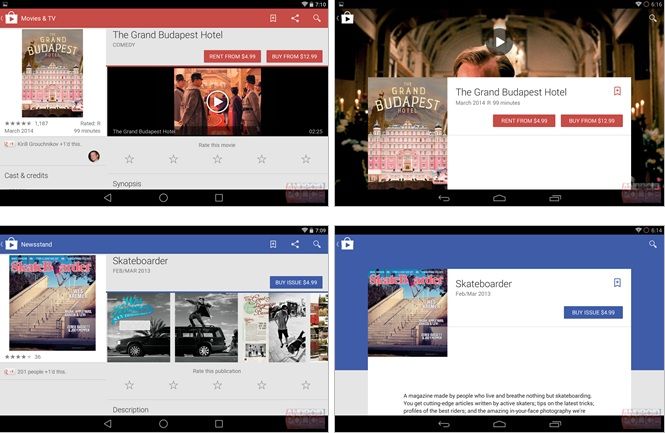The width and height of the screenshot is (665, 433).
Task: Open search from the Newsstand toolbar
Action: [x=317, y=244]
